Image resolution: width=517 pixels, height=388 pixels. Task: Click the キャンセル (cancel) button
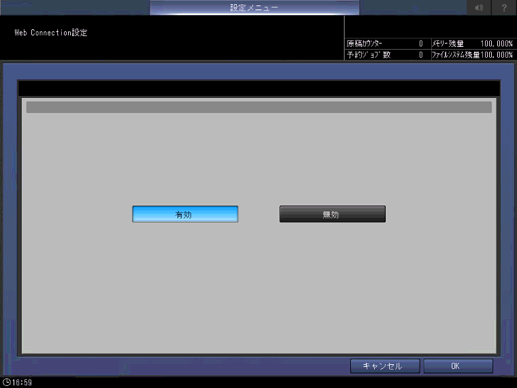click(x=385, y=366)
